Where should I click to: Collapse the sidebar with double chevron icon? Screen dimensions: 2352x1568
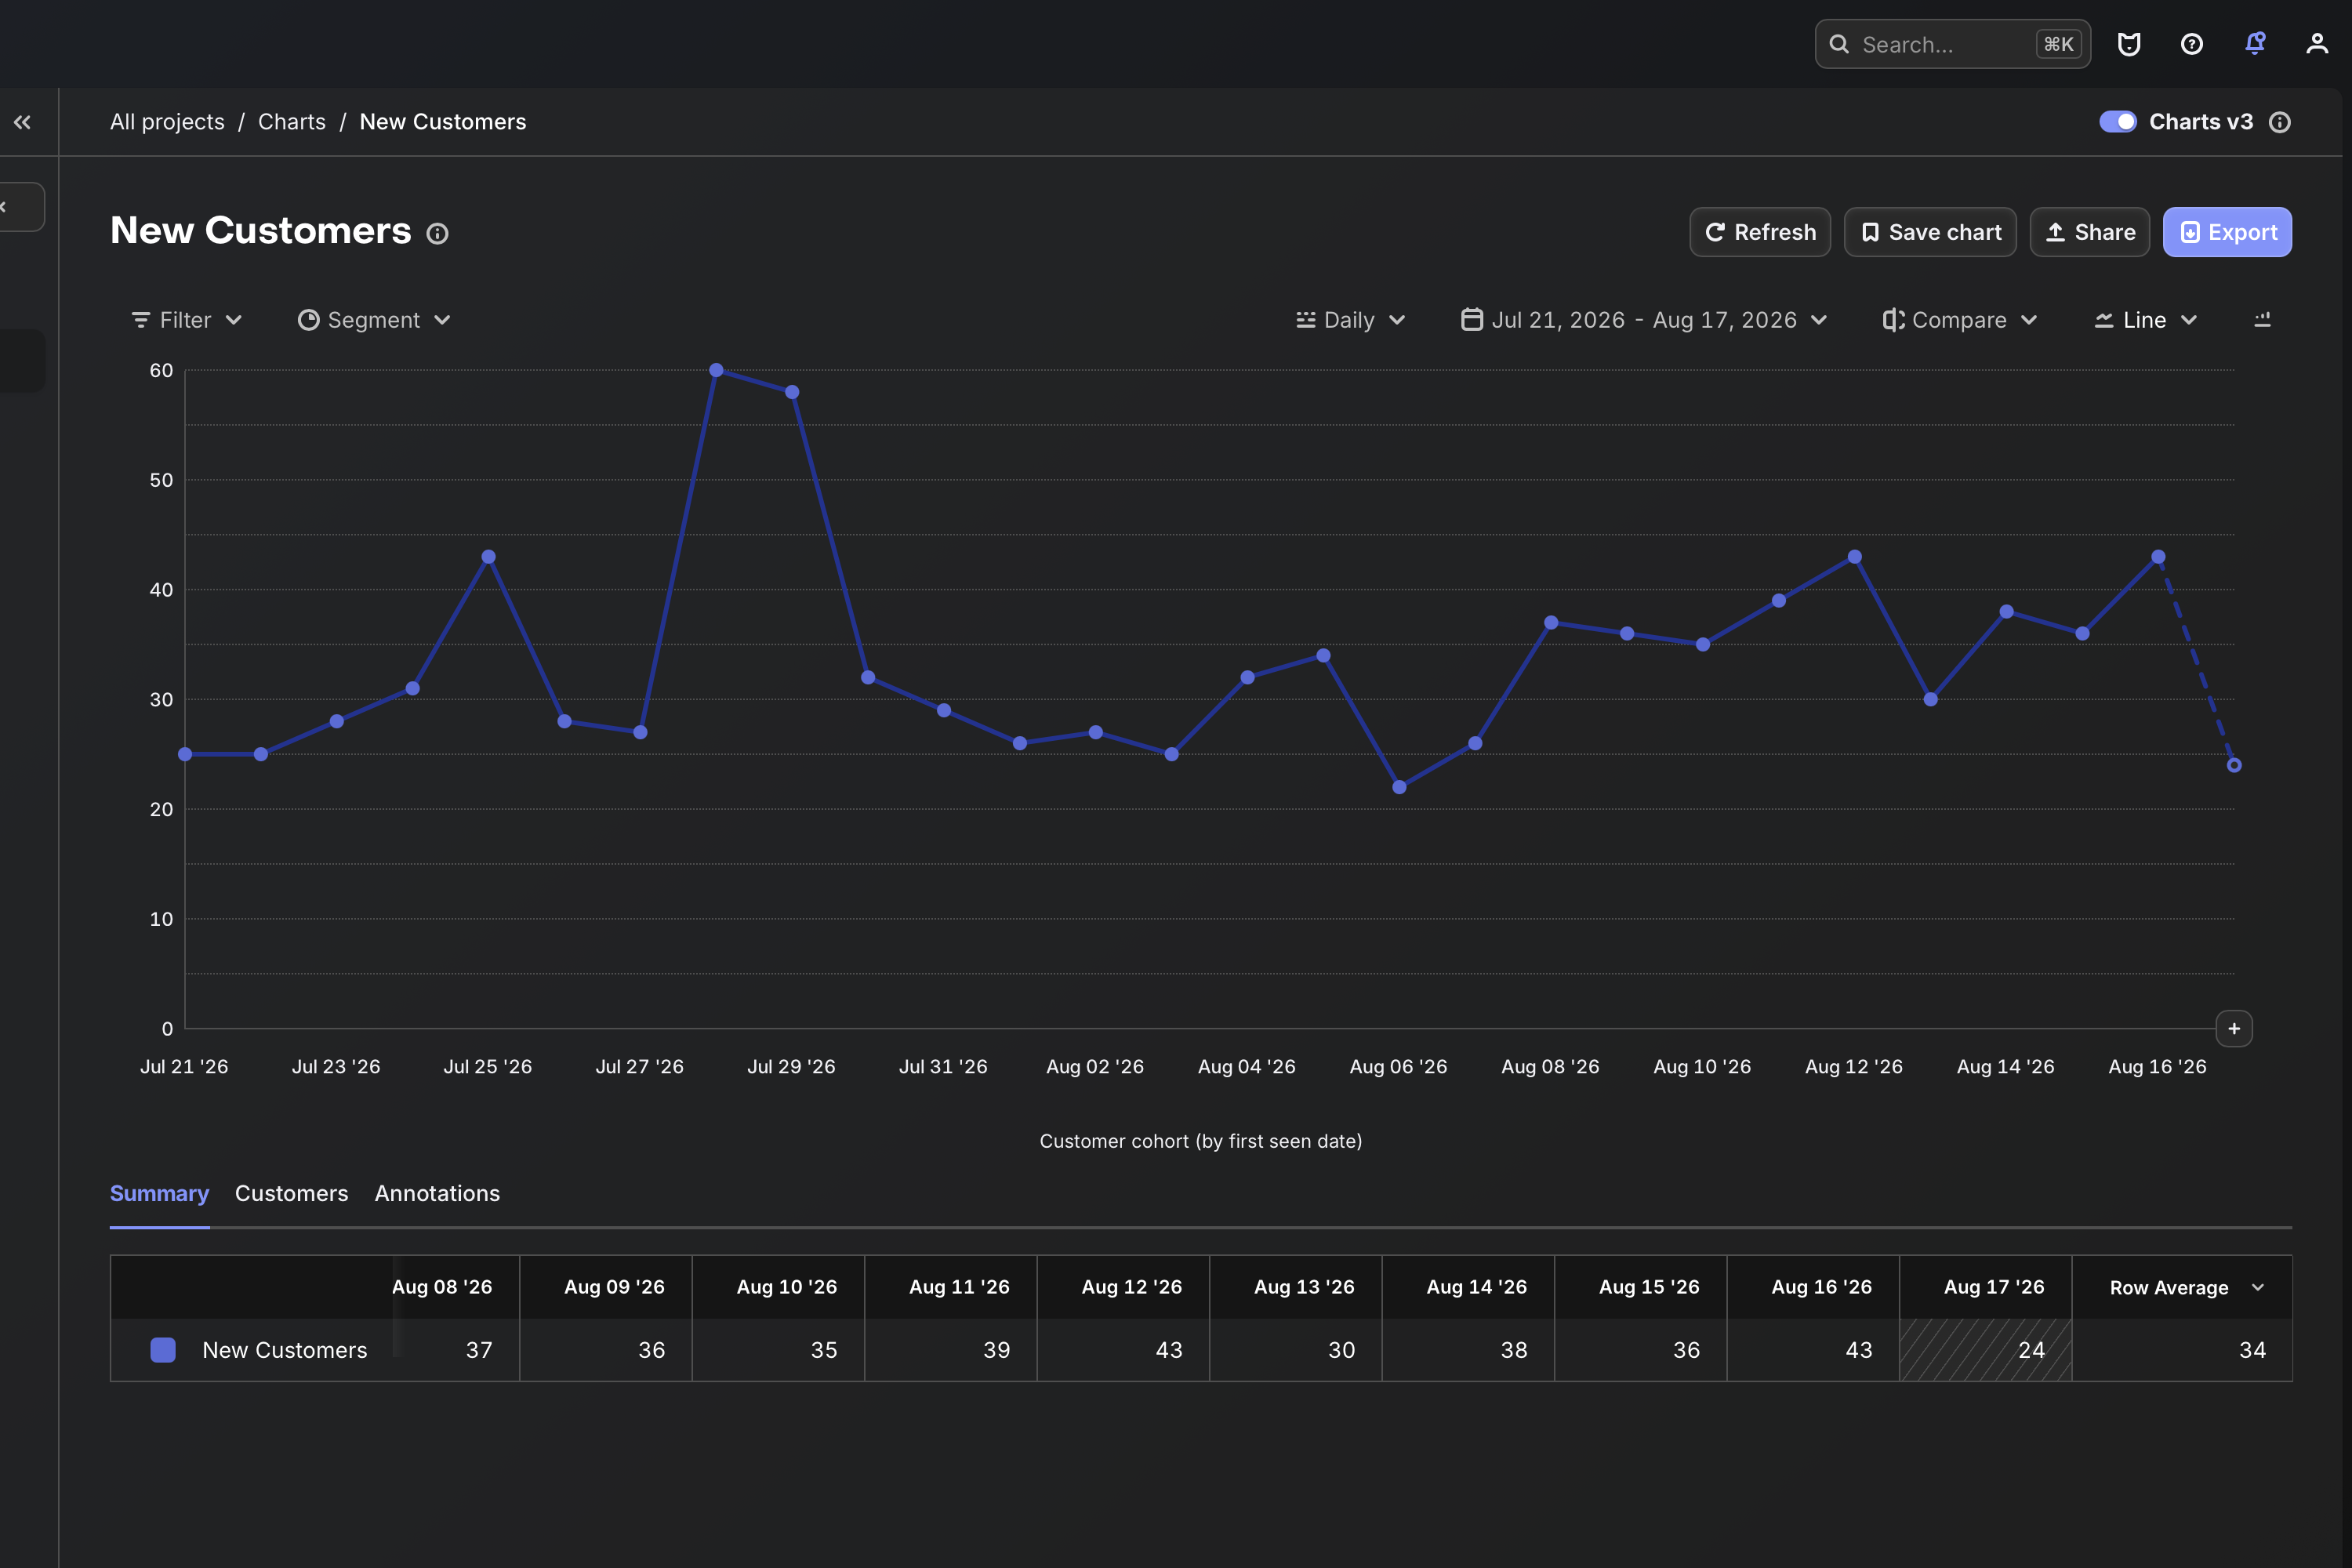22,122
